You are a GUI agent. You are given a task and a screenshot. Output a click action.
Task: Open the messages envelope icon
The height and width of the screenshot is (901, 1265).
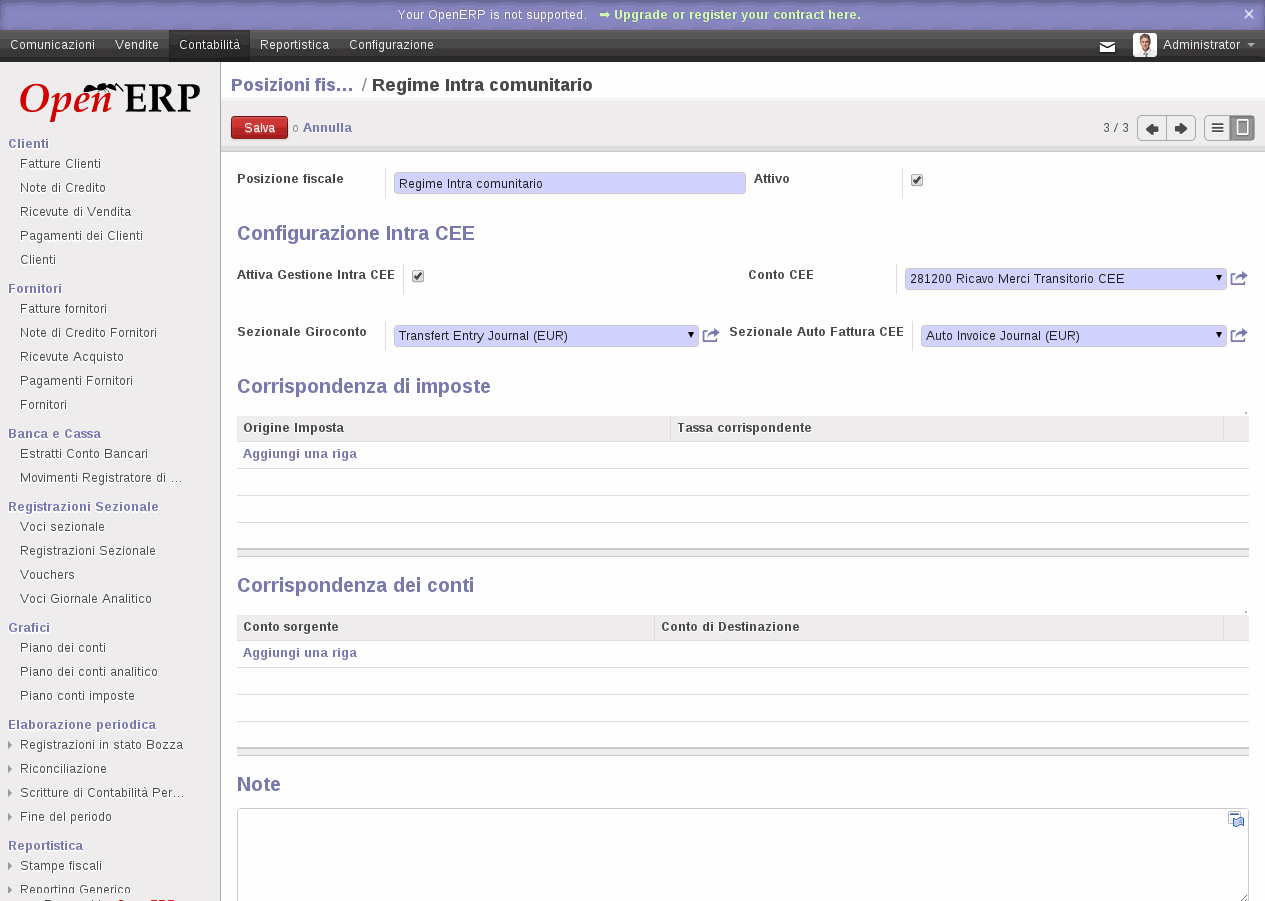pyautogui.click(x=1107, y=46)
